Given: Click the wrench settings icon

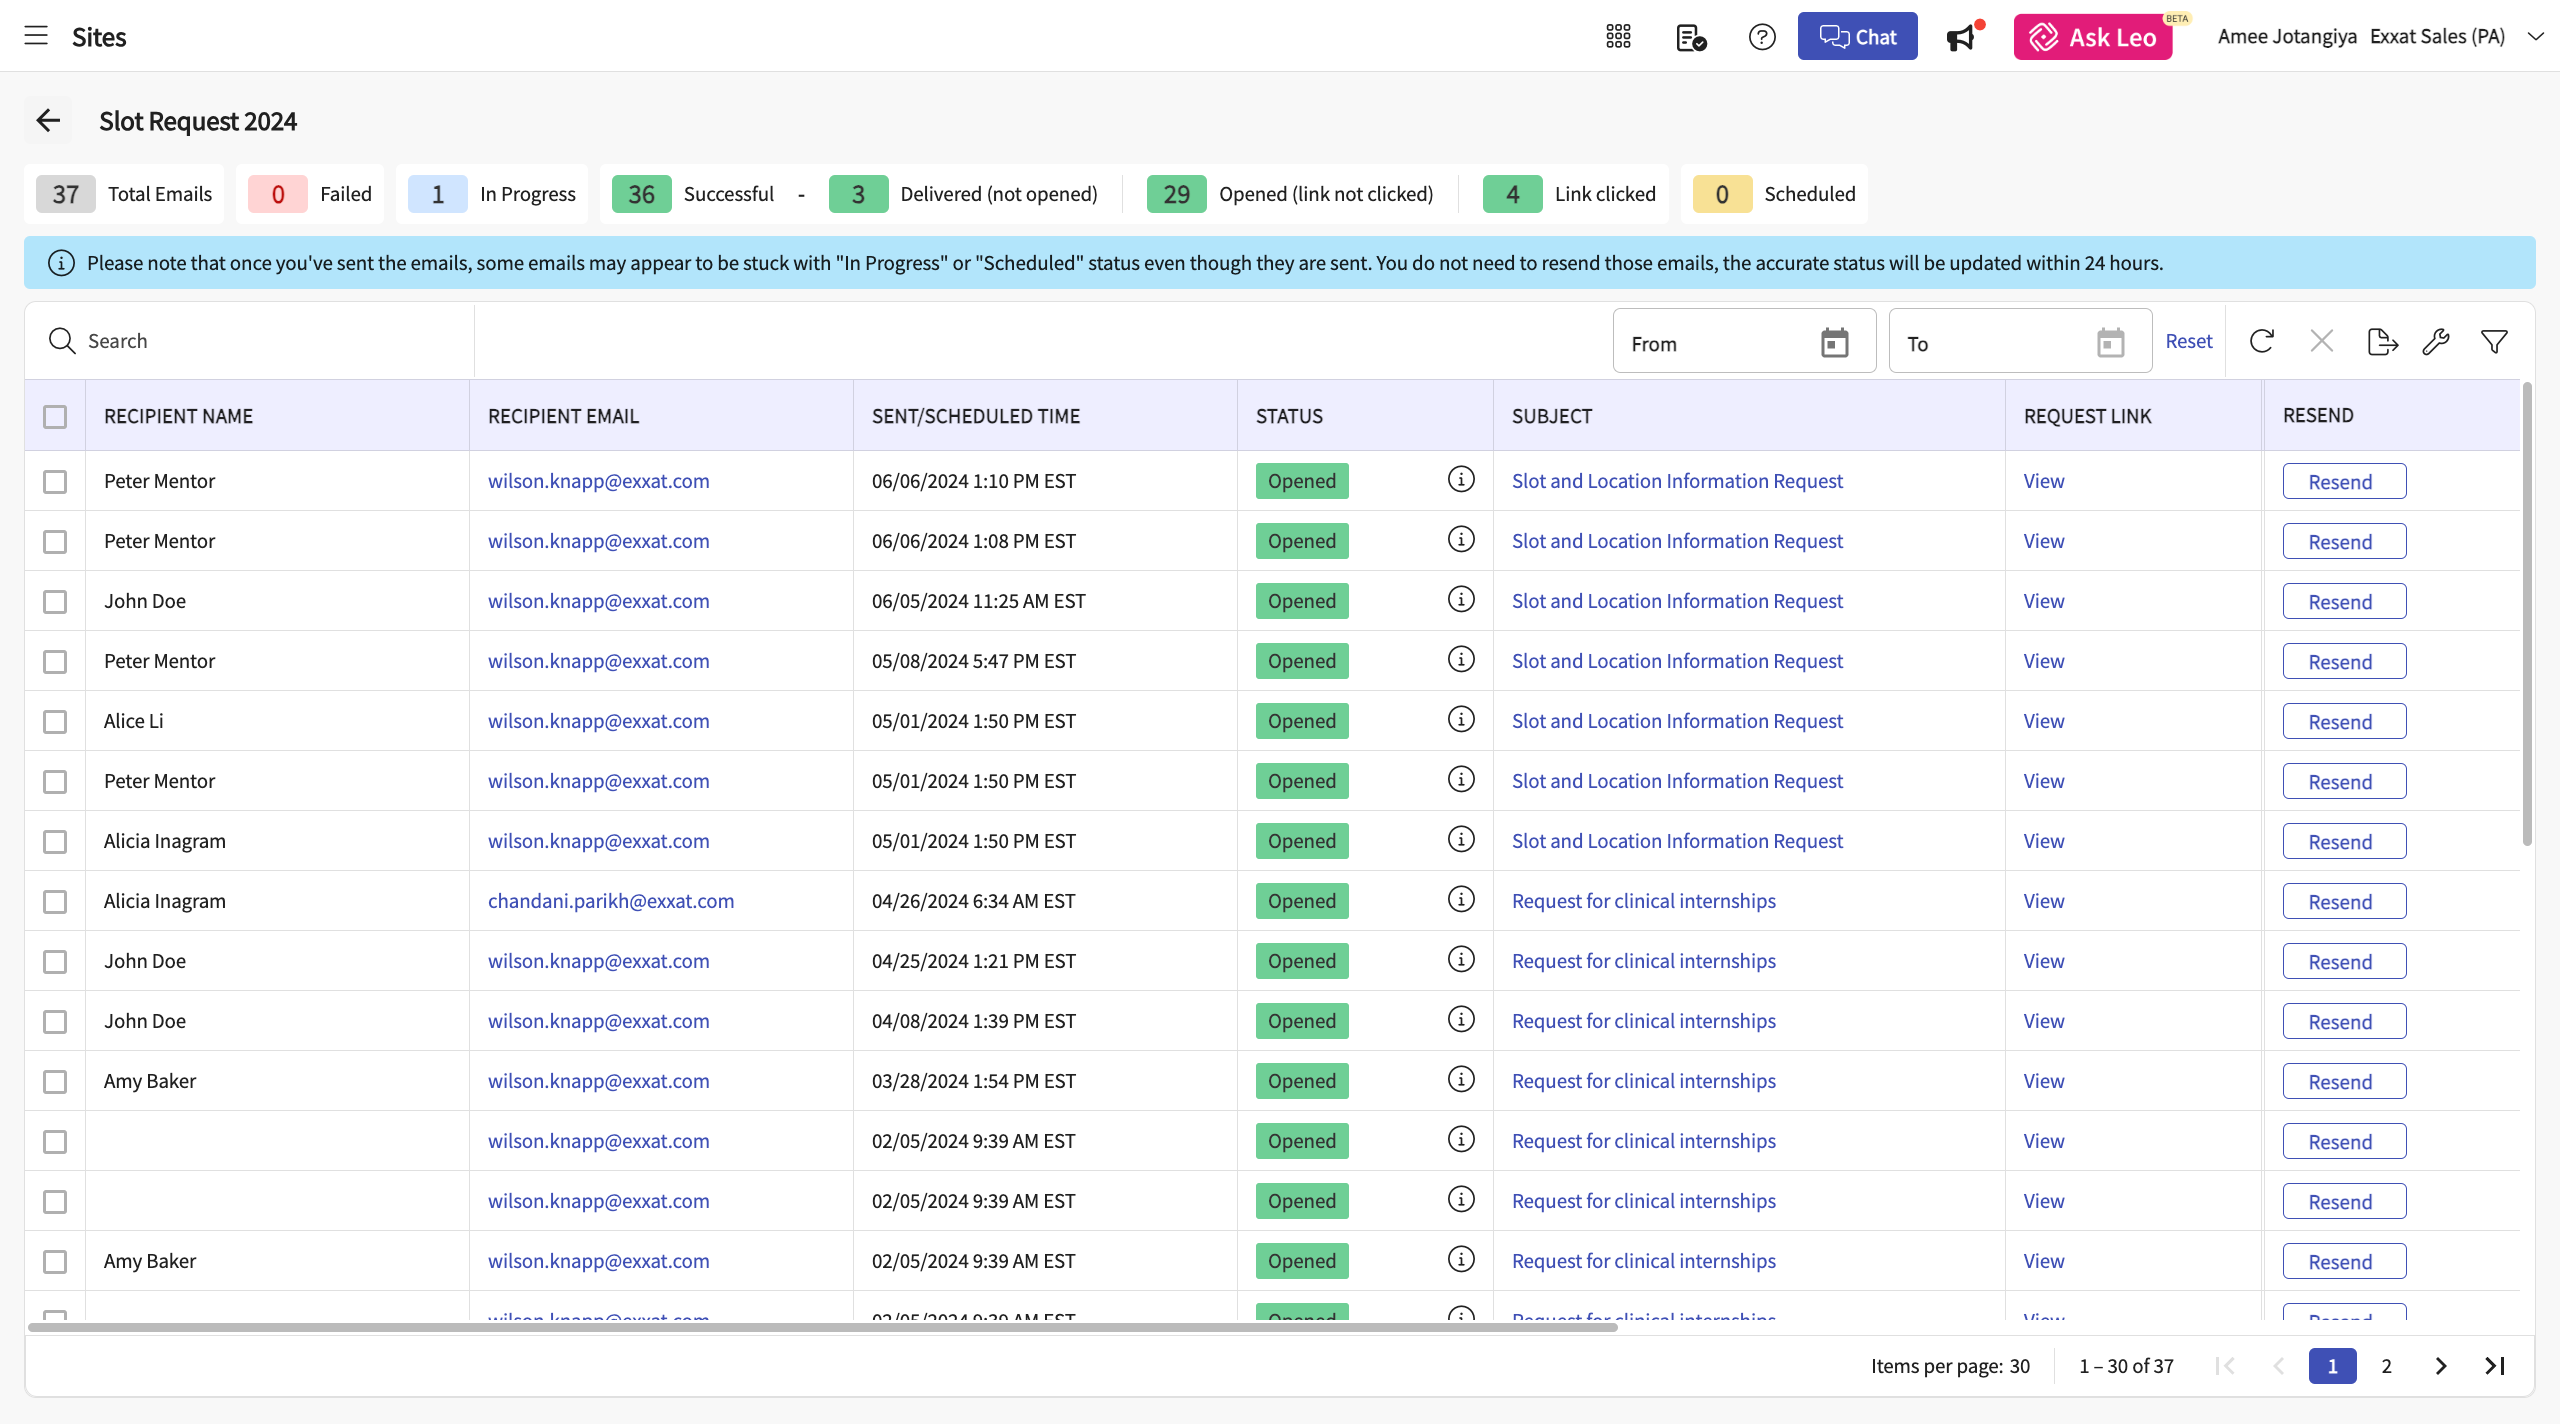Looking at the screenshot, I should pos(2436,341).
